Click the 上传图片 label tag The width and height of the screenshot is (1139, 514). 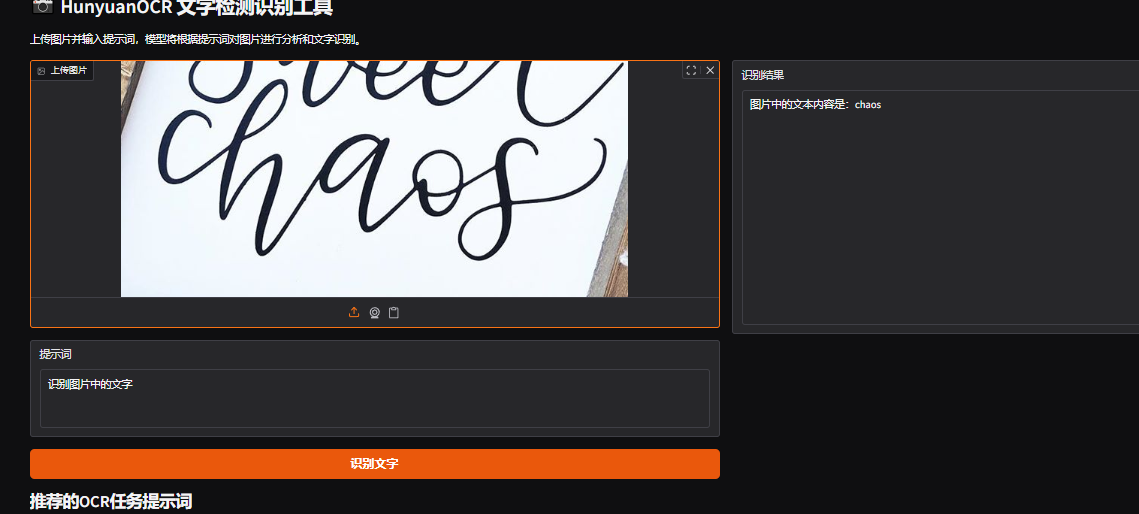click(x=69, y=72)
